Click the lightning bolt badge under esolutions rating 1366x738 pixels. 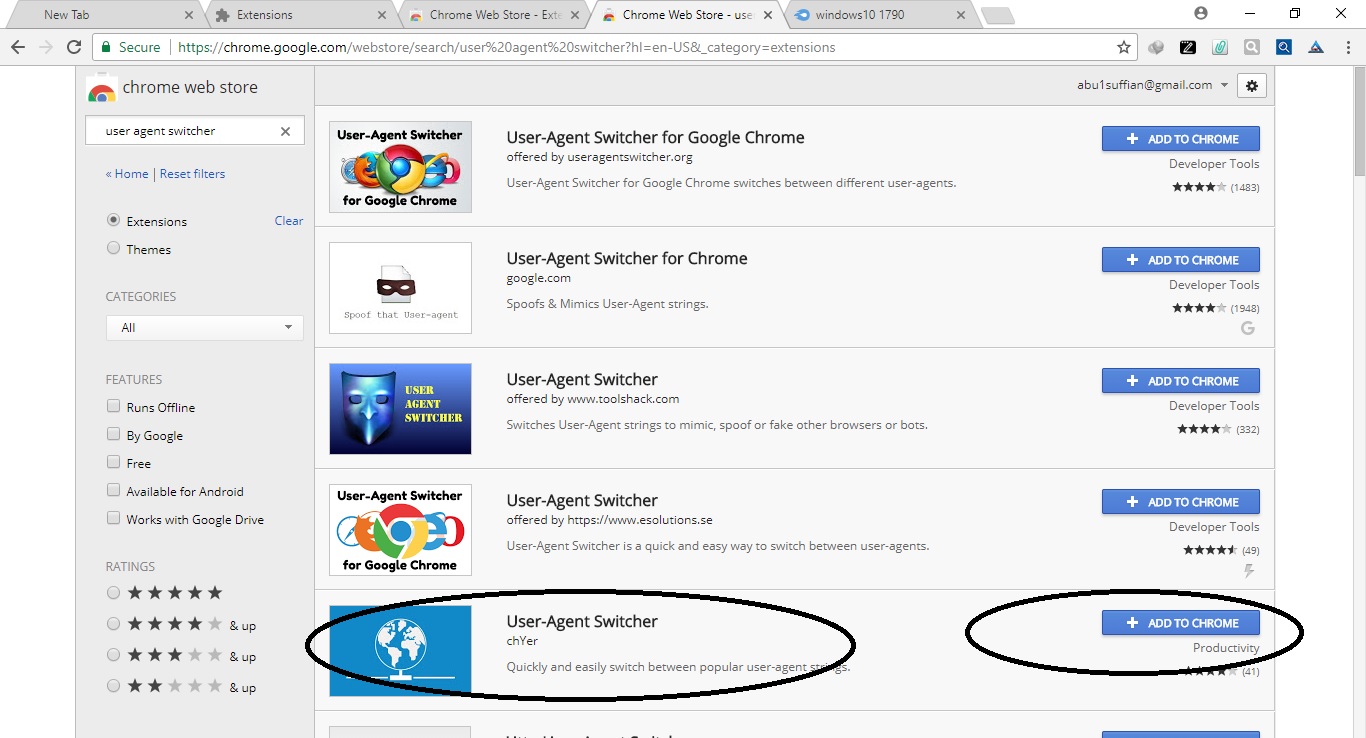(1248, 571)
